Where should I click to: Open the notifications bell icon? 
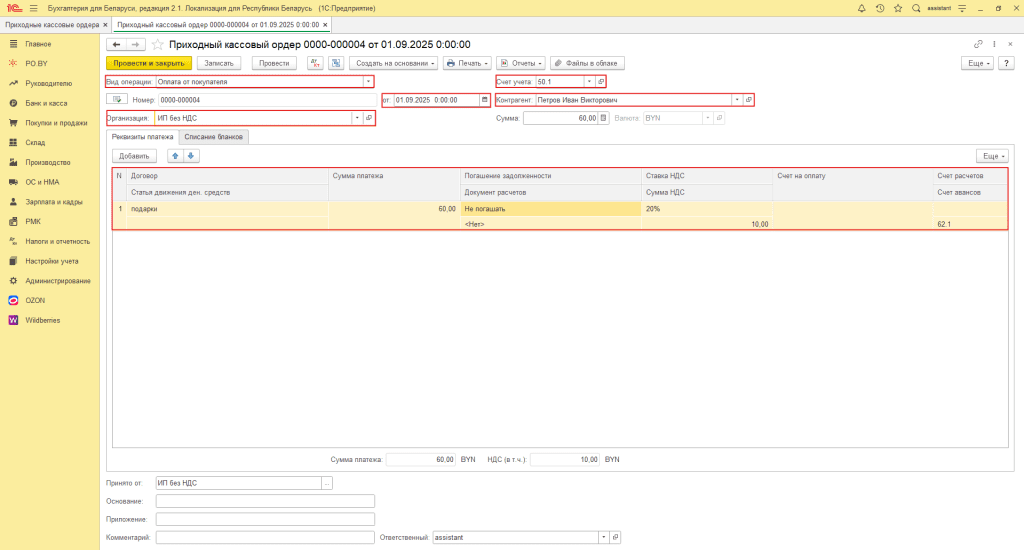click(863, 7)
